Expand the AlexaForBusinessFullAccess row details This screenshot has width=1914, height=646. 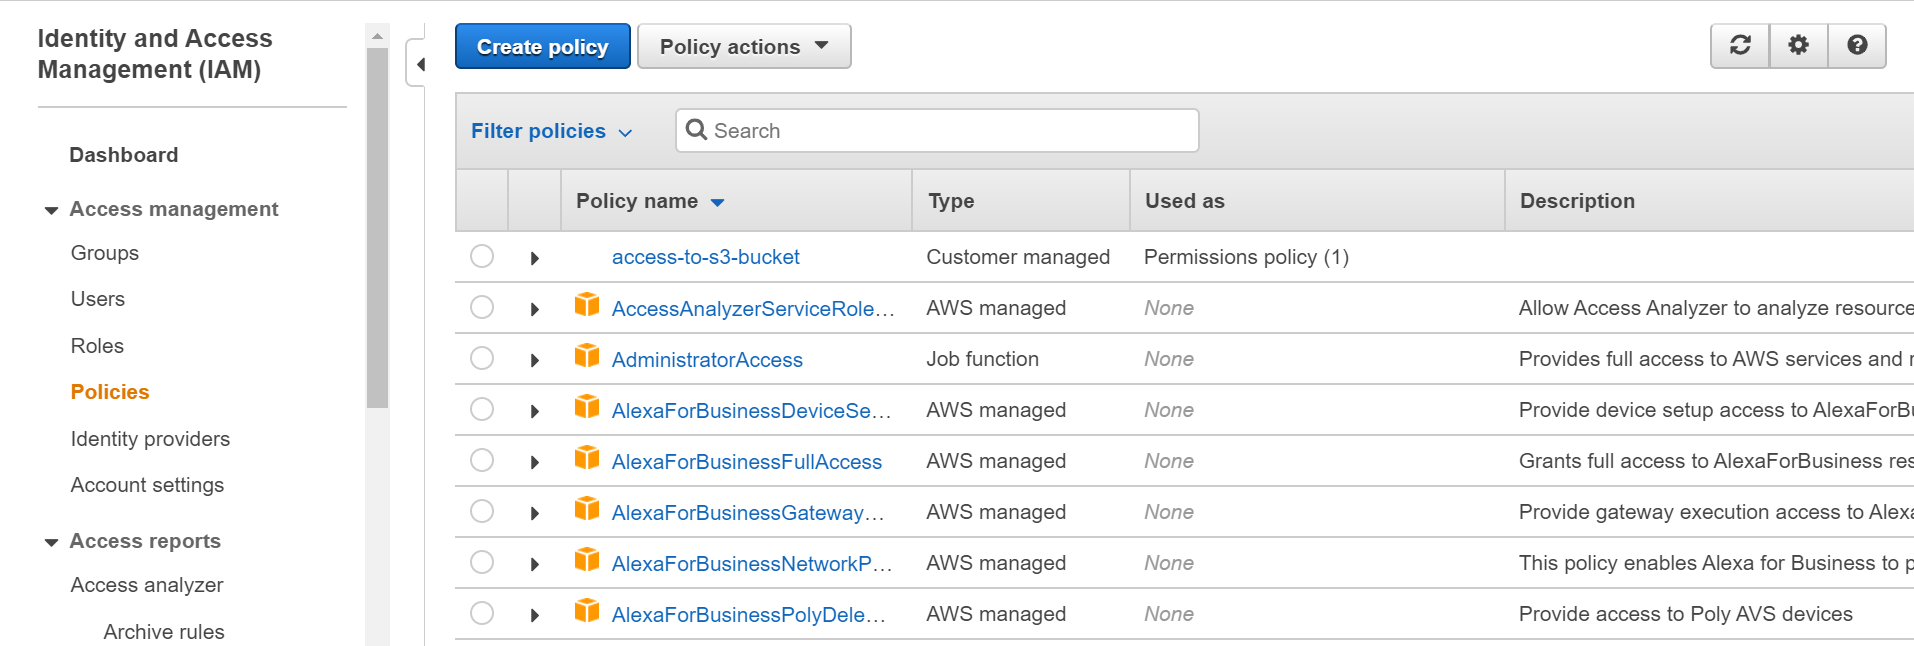(535, 462)
